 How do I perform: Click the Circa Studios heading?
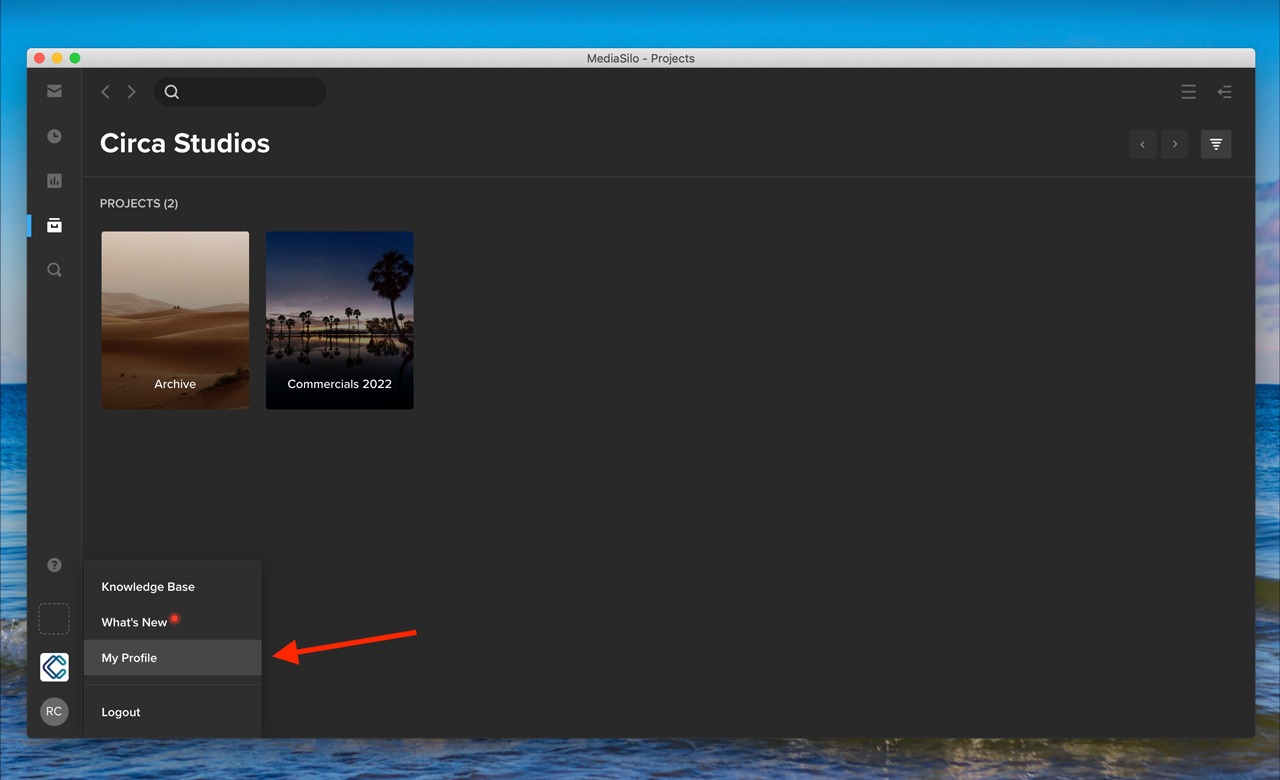[x=185, y=143]
